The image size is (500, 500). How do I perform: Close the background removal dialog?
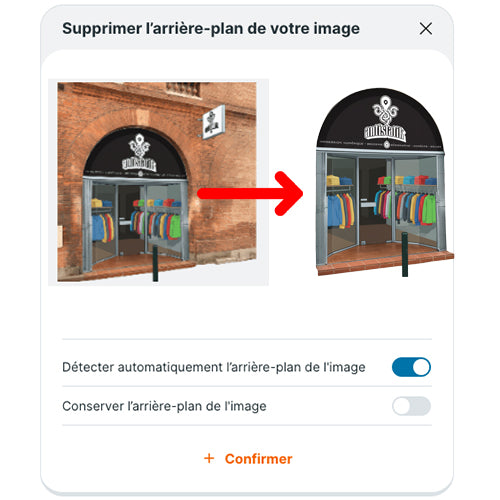(x=426, y=29)
